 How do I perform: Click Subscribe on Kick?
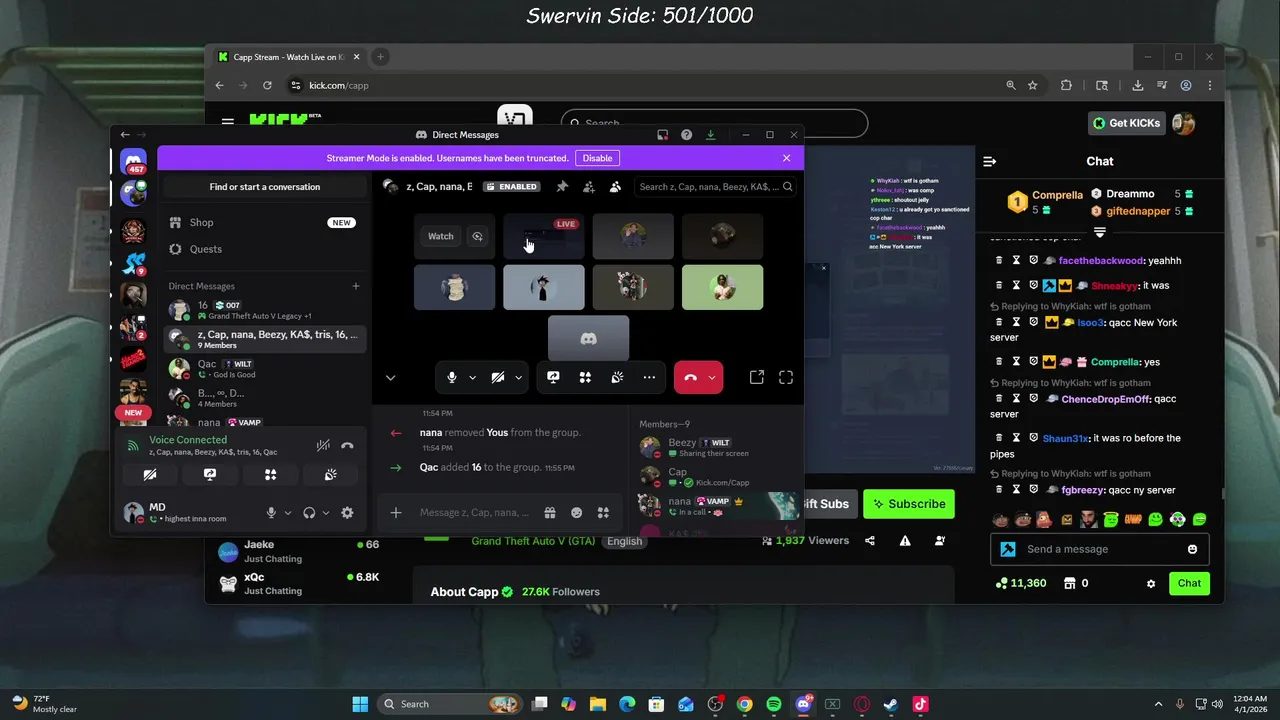tap(909, 504)
